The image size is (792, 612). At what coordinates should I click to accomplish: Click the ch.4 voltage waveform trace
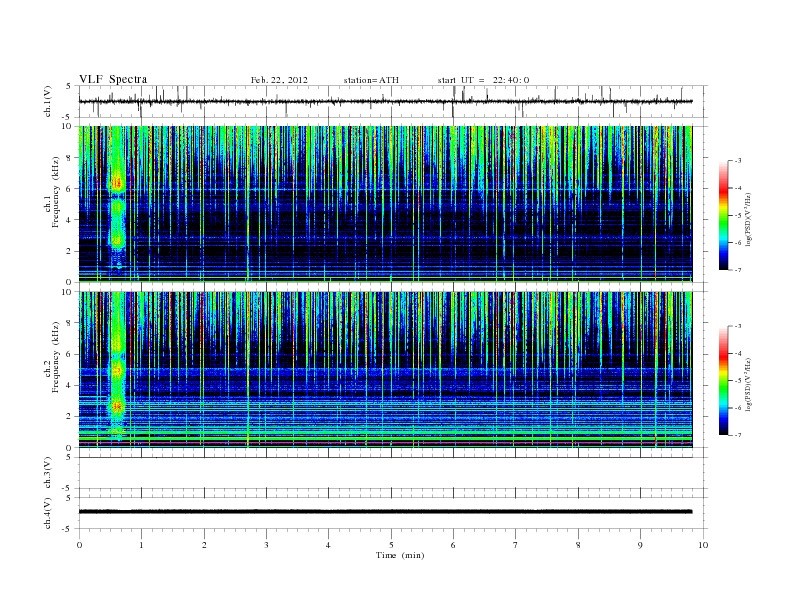tap(385, 512)
